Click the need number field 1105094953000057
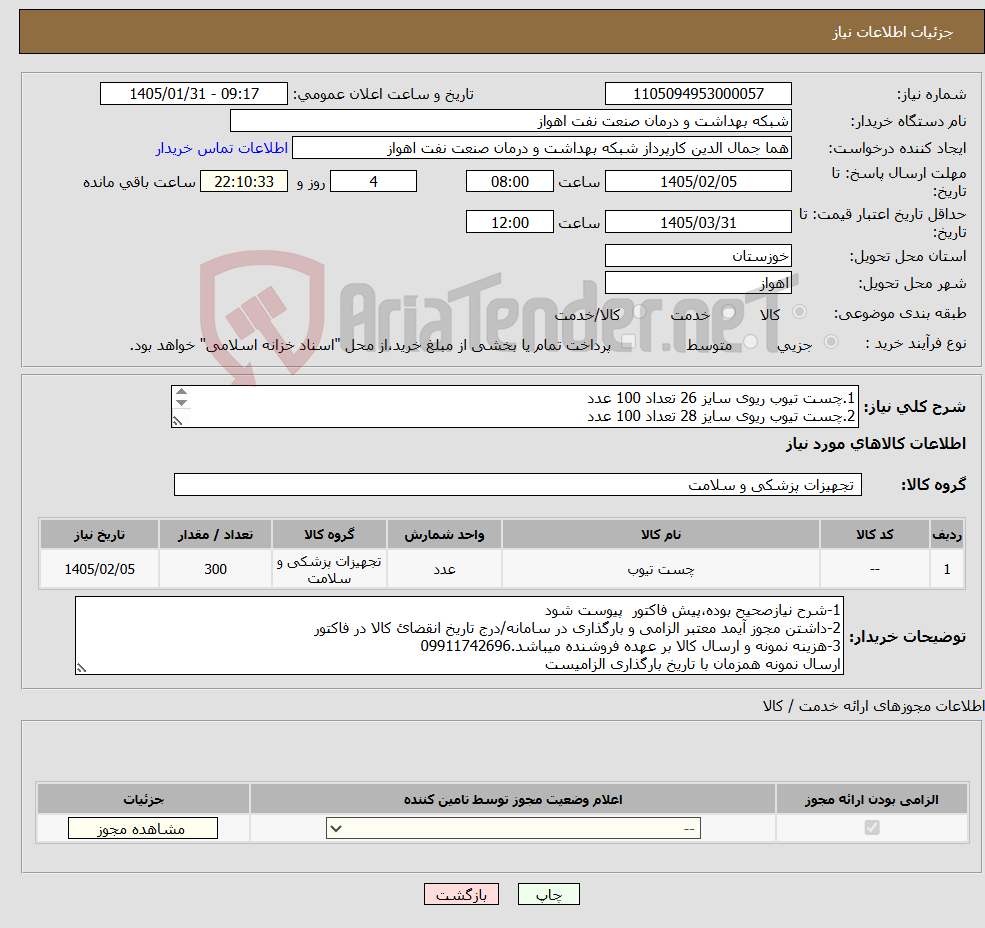 698,94
